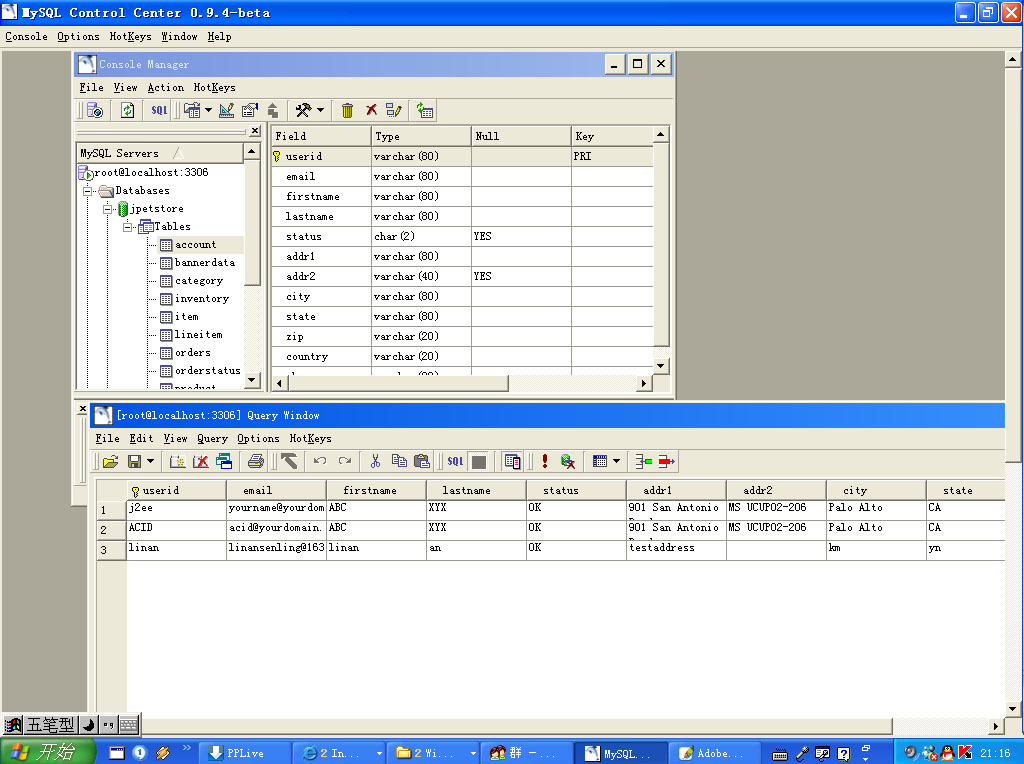This screenshot has height=764, width=1024.
Task: Click the windows arrangement icon in Query toolbar
Action: point(224,462)
